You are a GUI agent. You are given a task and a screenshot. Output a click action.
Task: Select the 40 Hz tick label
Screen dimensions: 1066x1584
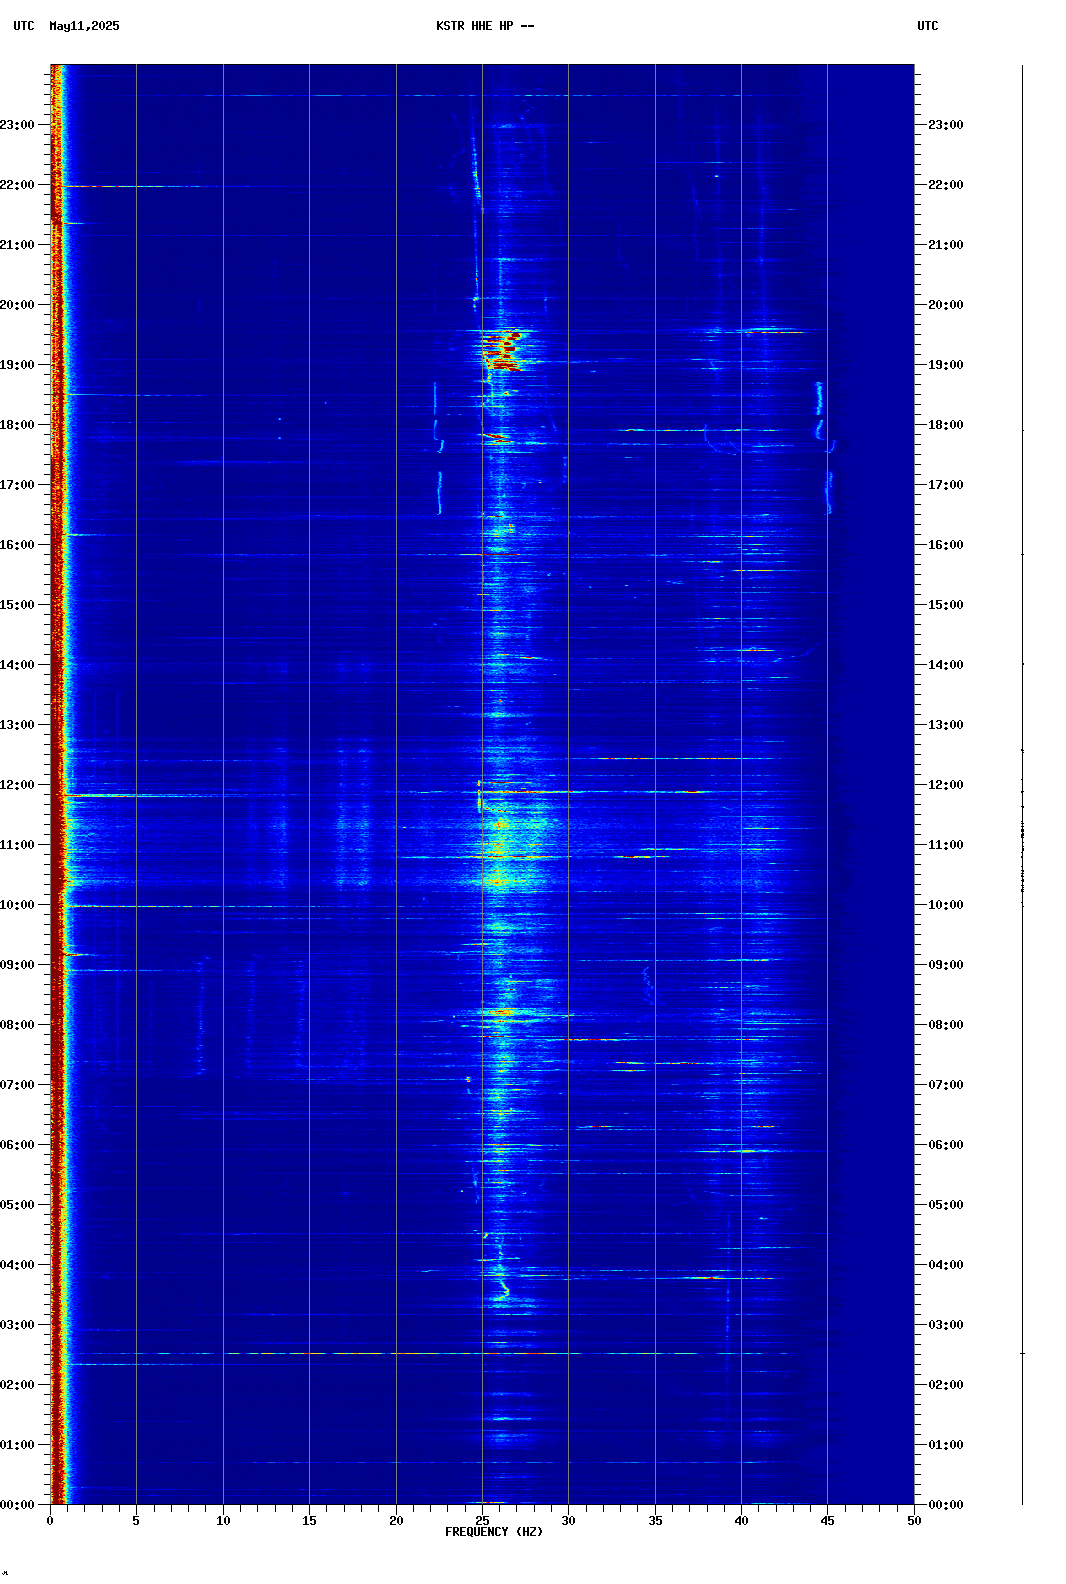pyautogui.click(x=741, y=1520)
